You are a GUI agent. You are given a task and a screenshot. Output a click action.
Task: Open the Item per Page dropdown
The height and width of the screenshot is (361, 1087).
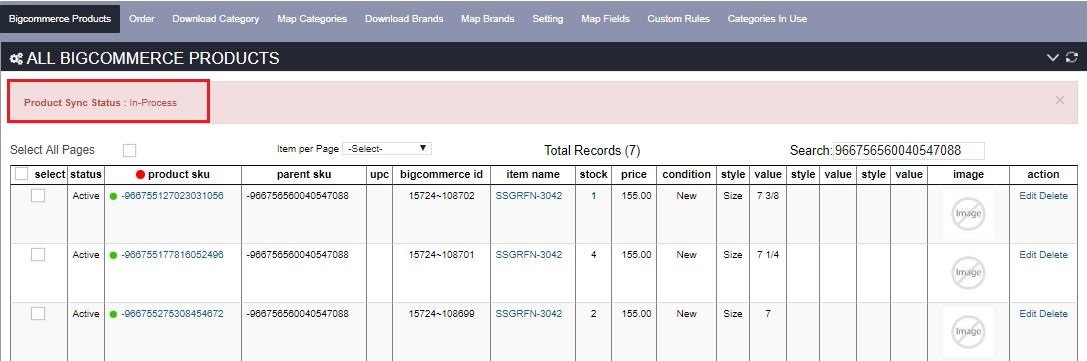tap(387, 149)
